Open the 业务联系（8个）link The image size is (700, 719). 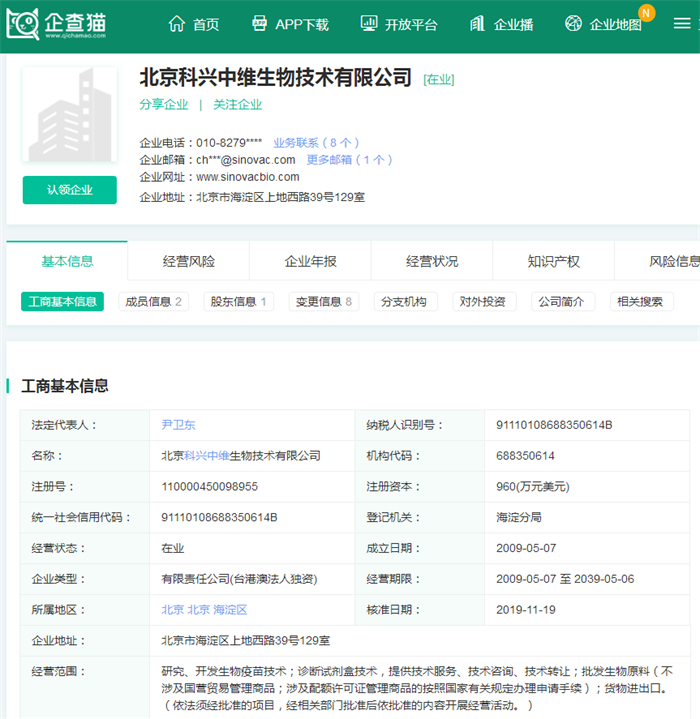coord(316,143)
